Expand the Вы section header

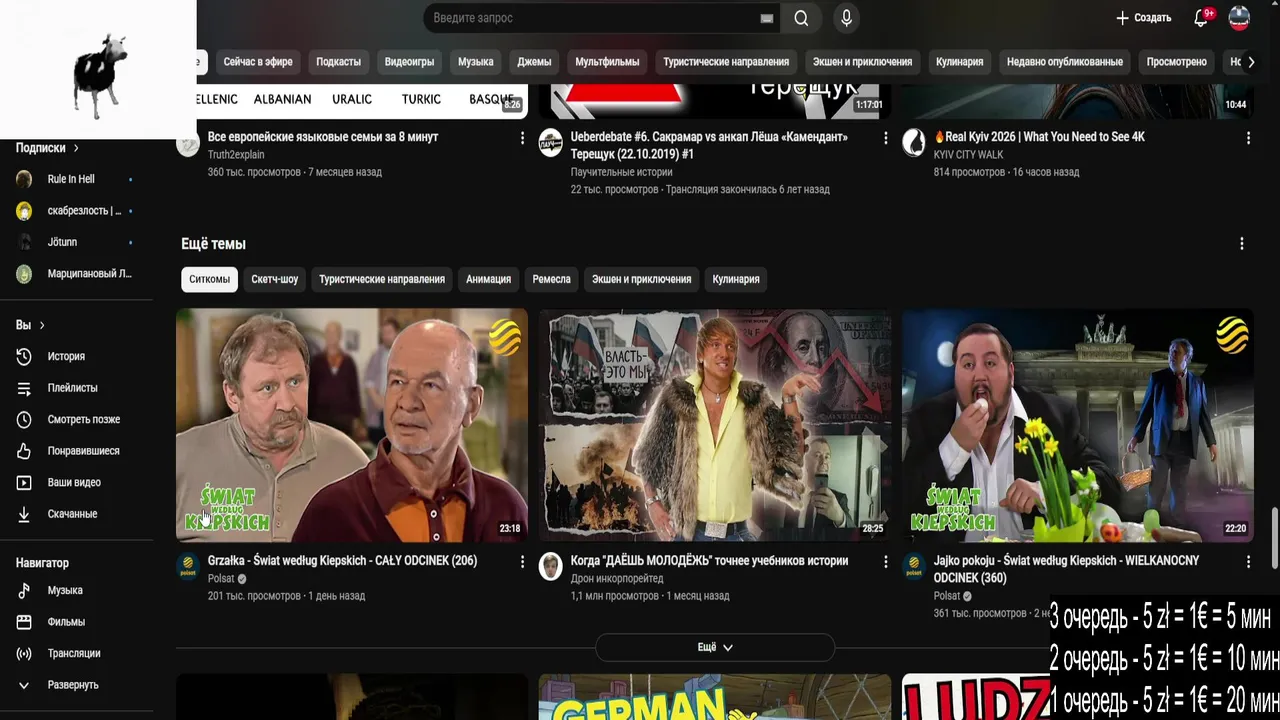click(30, 325)
